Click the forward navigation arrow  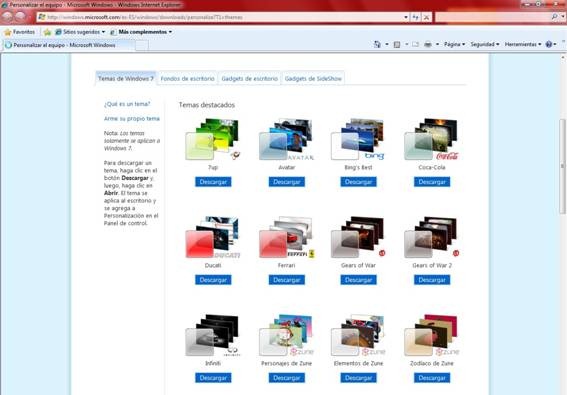click(21, 17)
